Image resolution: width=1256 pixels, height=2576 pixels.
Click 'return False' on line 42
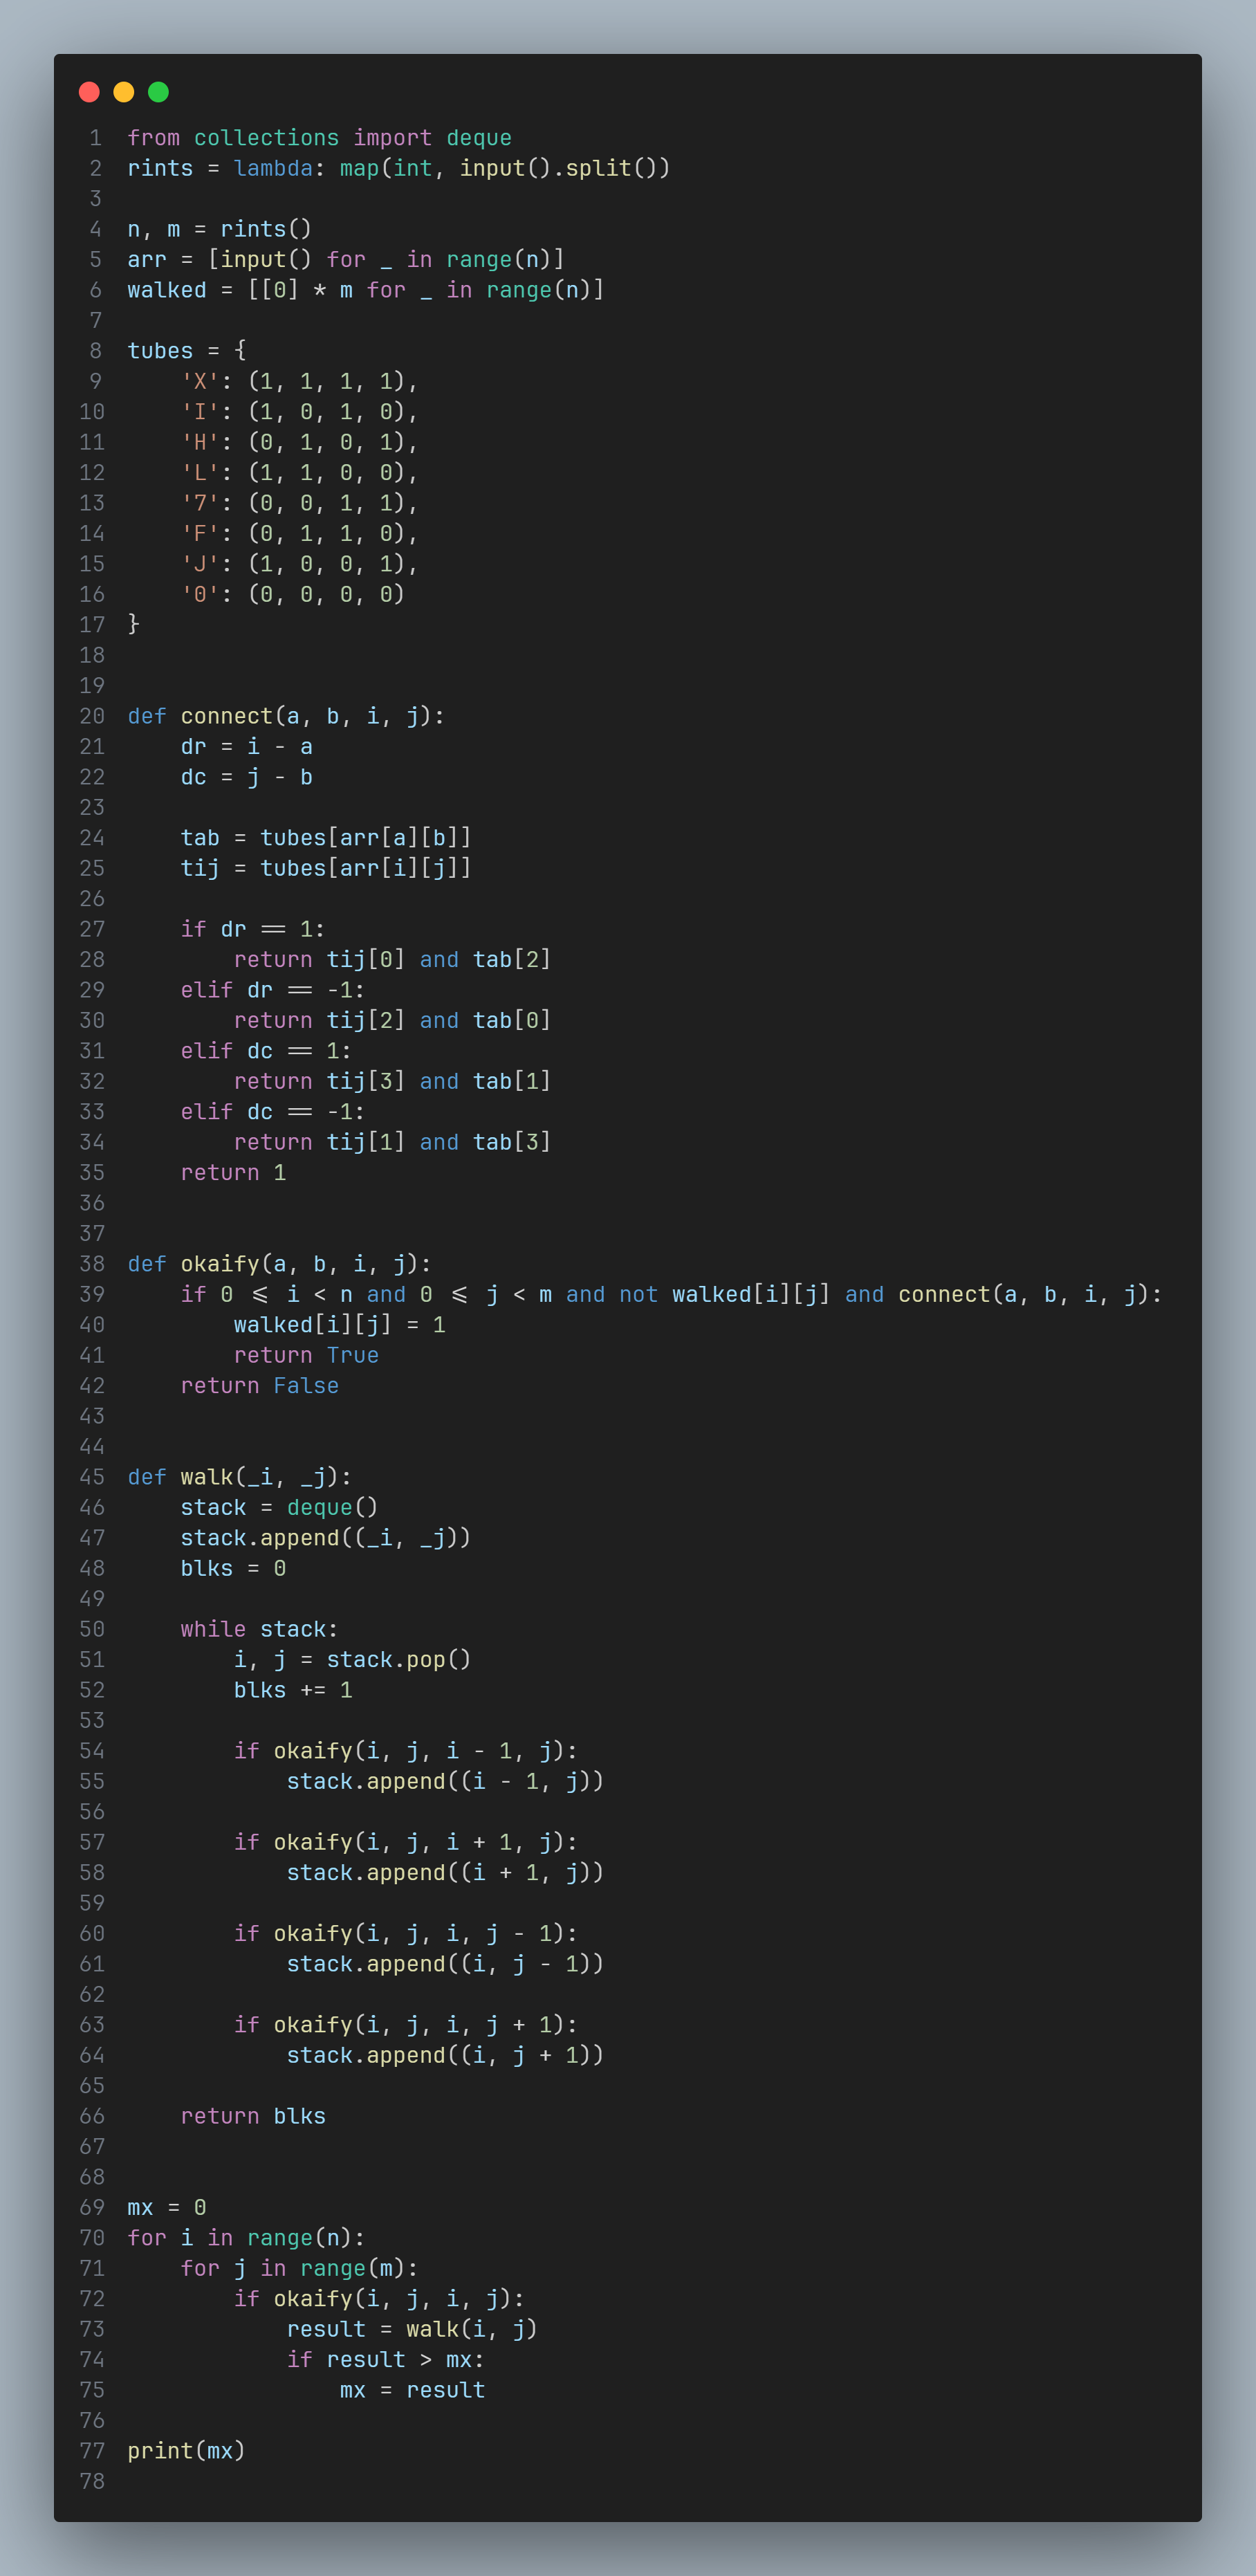(x=259, y=1385)
